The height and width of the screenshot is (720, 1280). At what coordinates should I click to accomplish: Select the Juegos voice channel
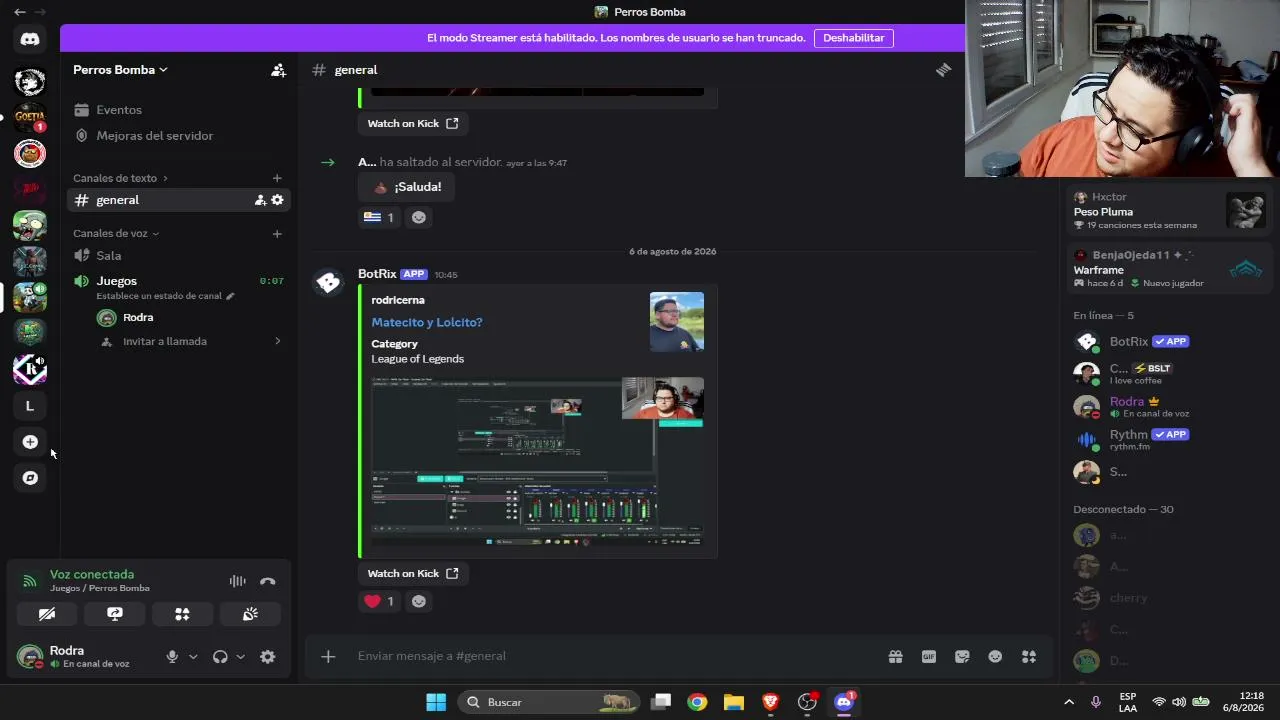click(x=178, y=286)
